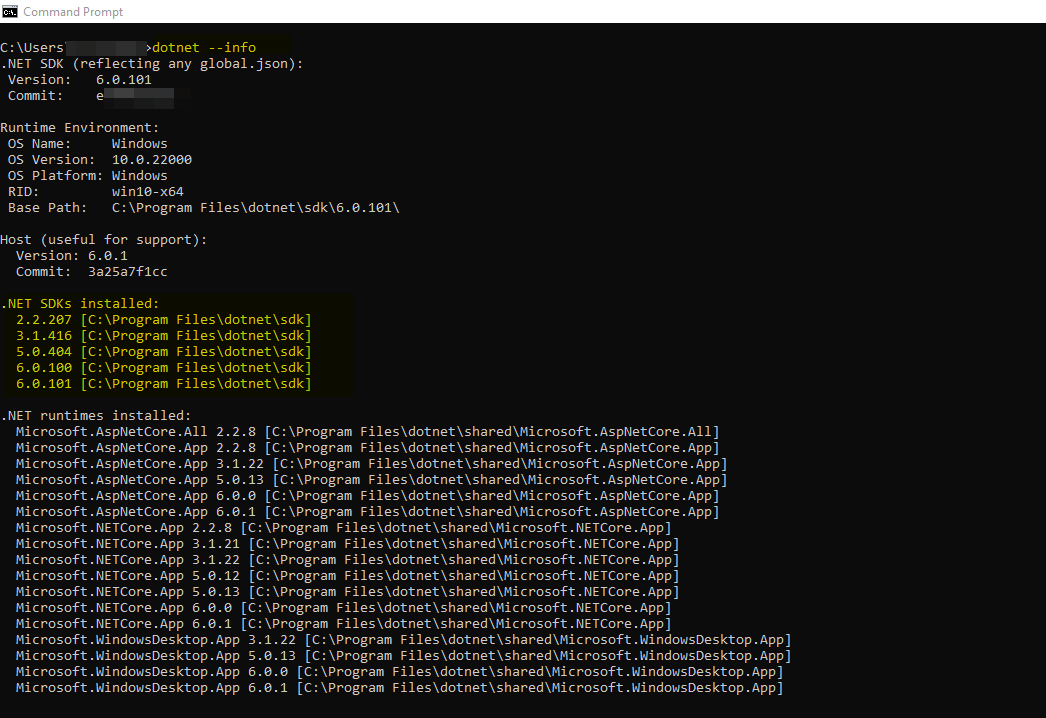Click the Microsoft.NETCore.App 5.0.13 line
Viewport: 1046px width, 718px height.
(x=348, y=592)
